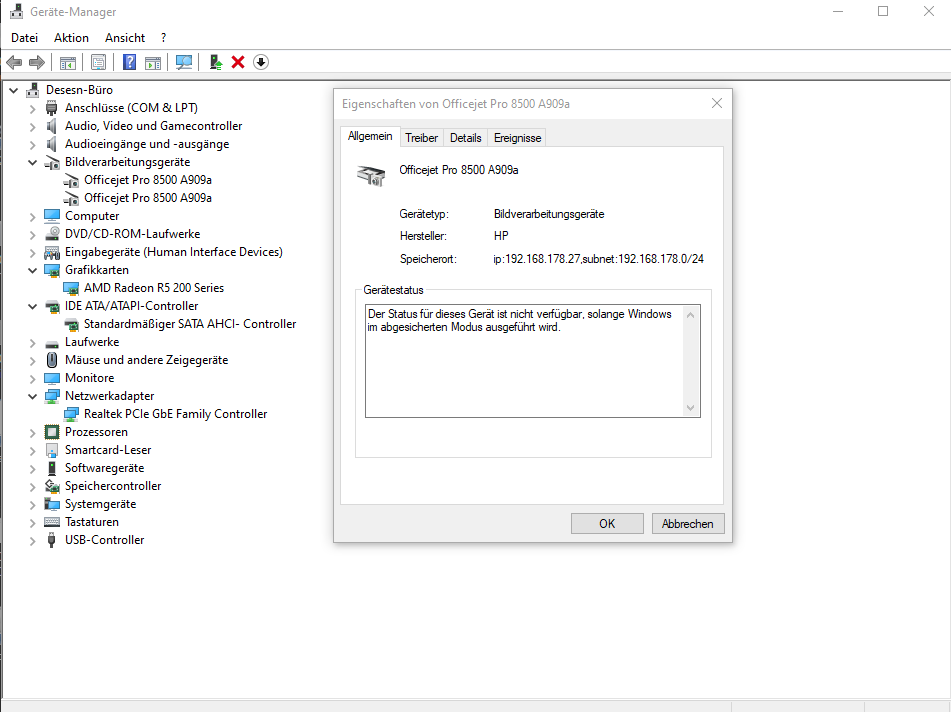Open the Aktion menu

(71, 38)
